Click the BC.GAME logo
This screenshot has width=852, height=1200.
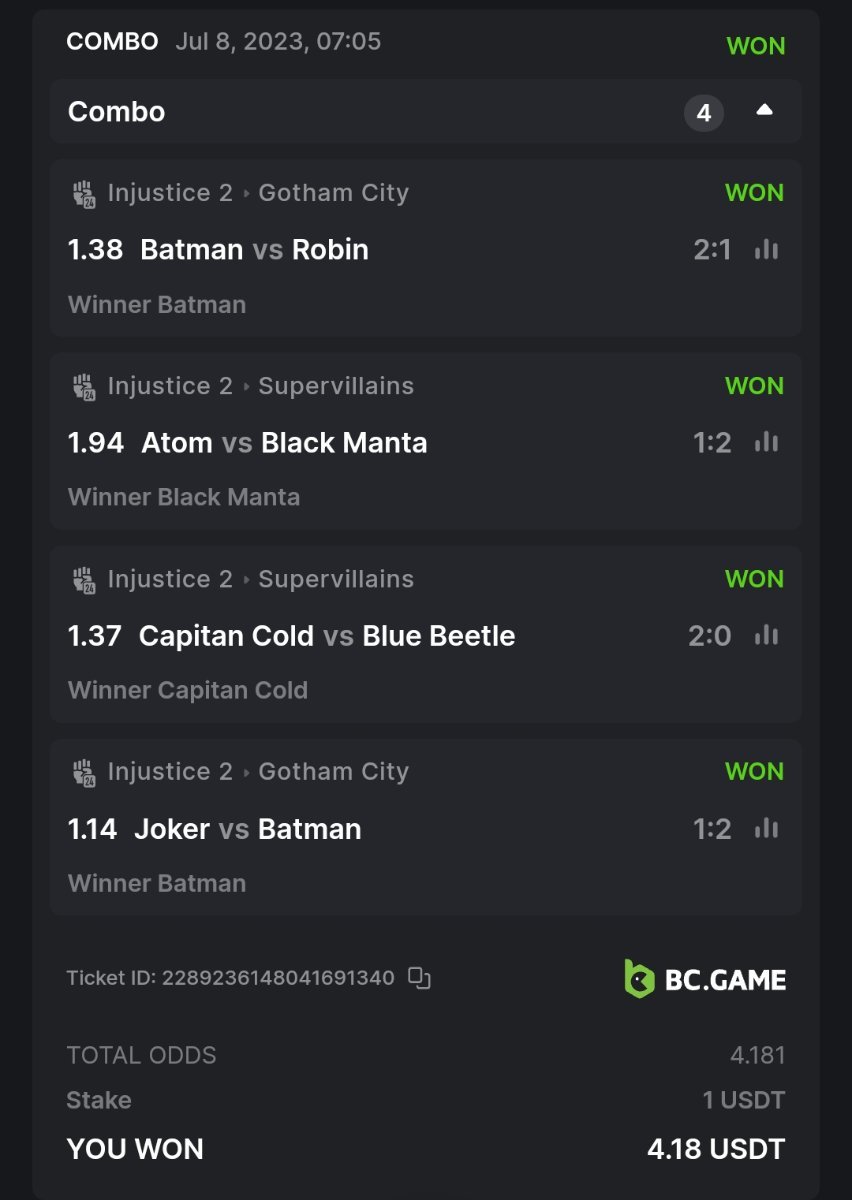pos(705,979)
